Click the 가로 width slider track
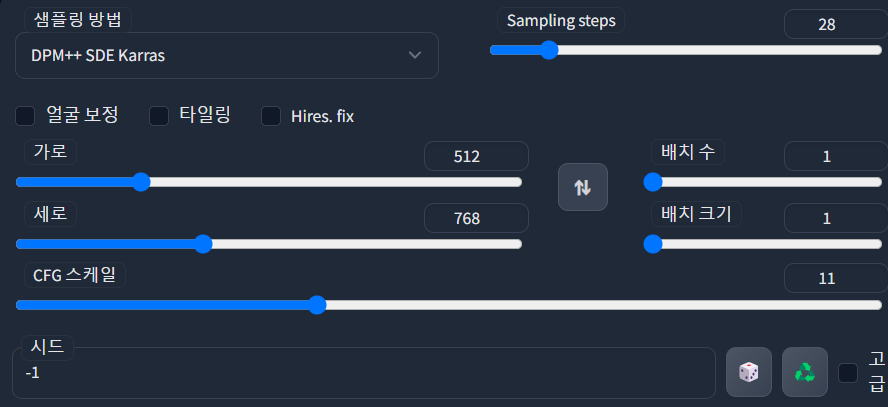Viewport: 888px width, 407px height. [x=268, y=182]
